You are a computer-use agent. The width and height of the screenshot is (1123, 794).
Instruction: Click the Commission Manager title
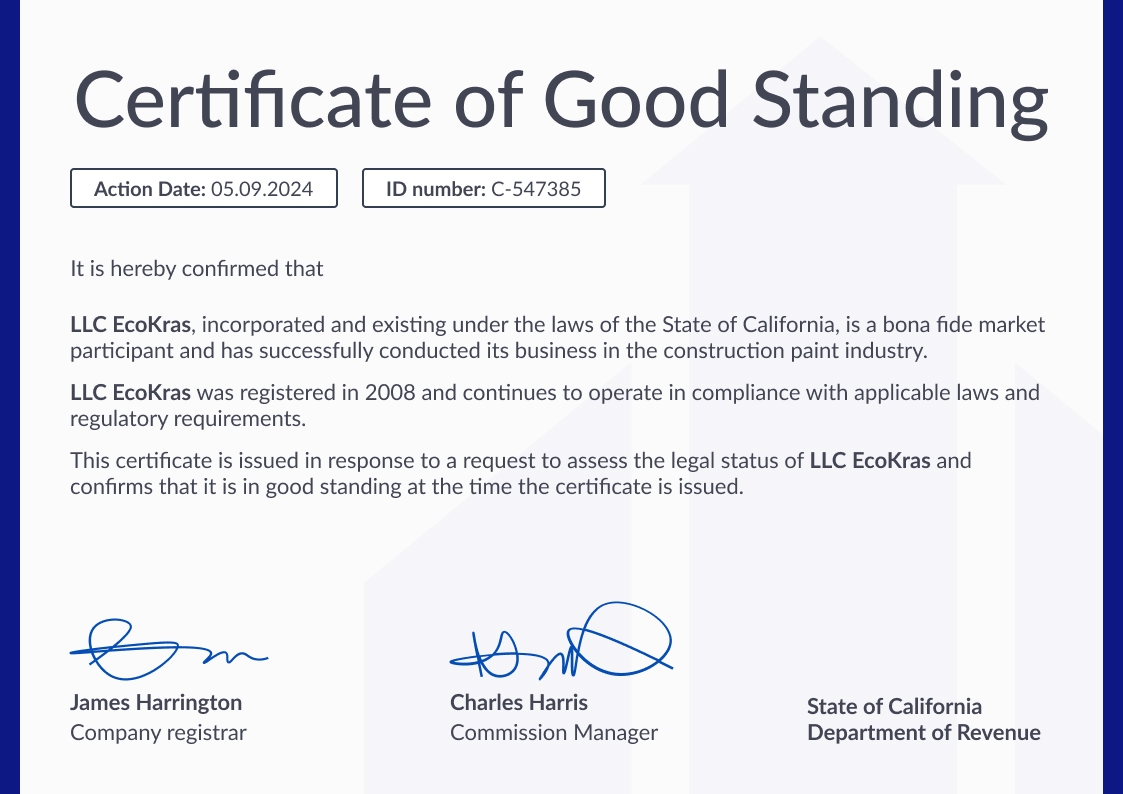pyautogui.click(x=554, y=733)
